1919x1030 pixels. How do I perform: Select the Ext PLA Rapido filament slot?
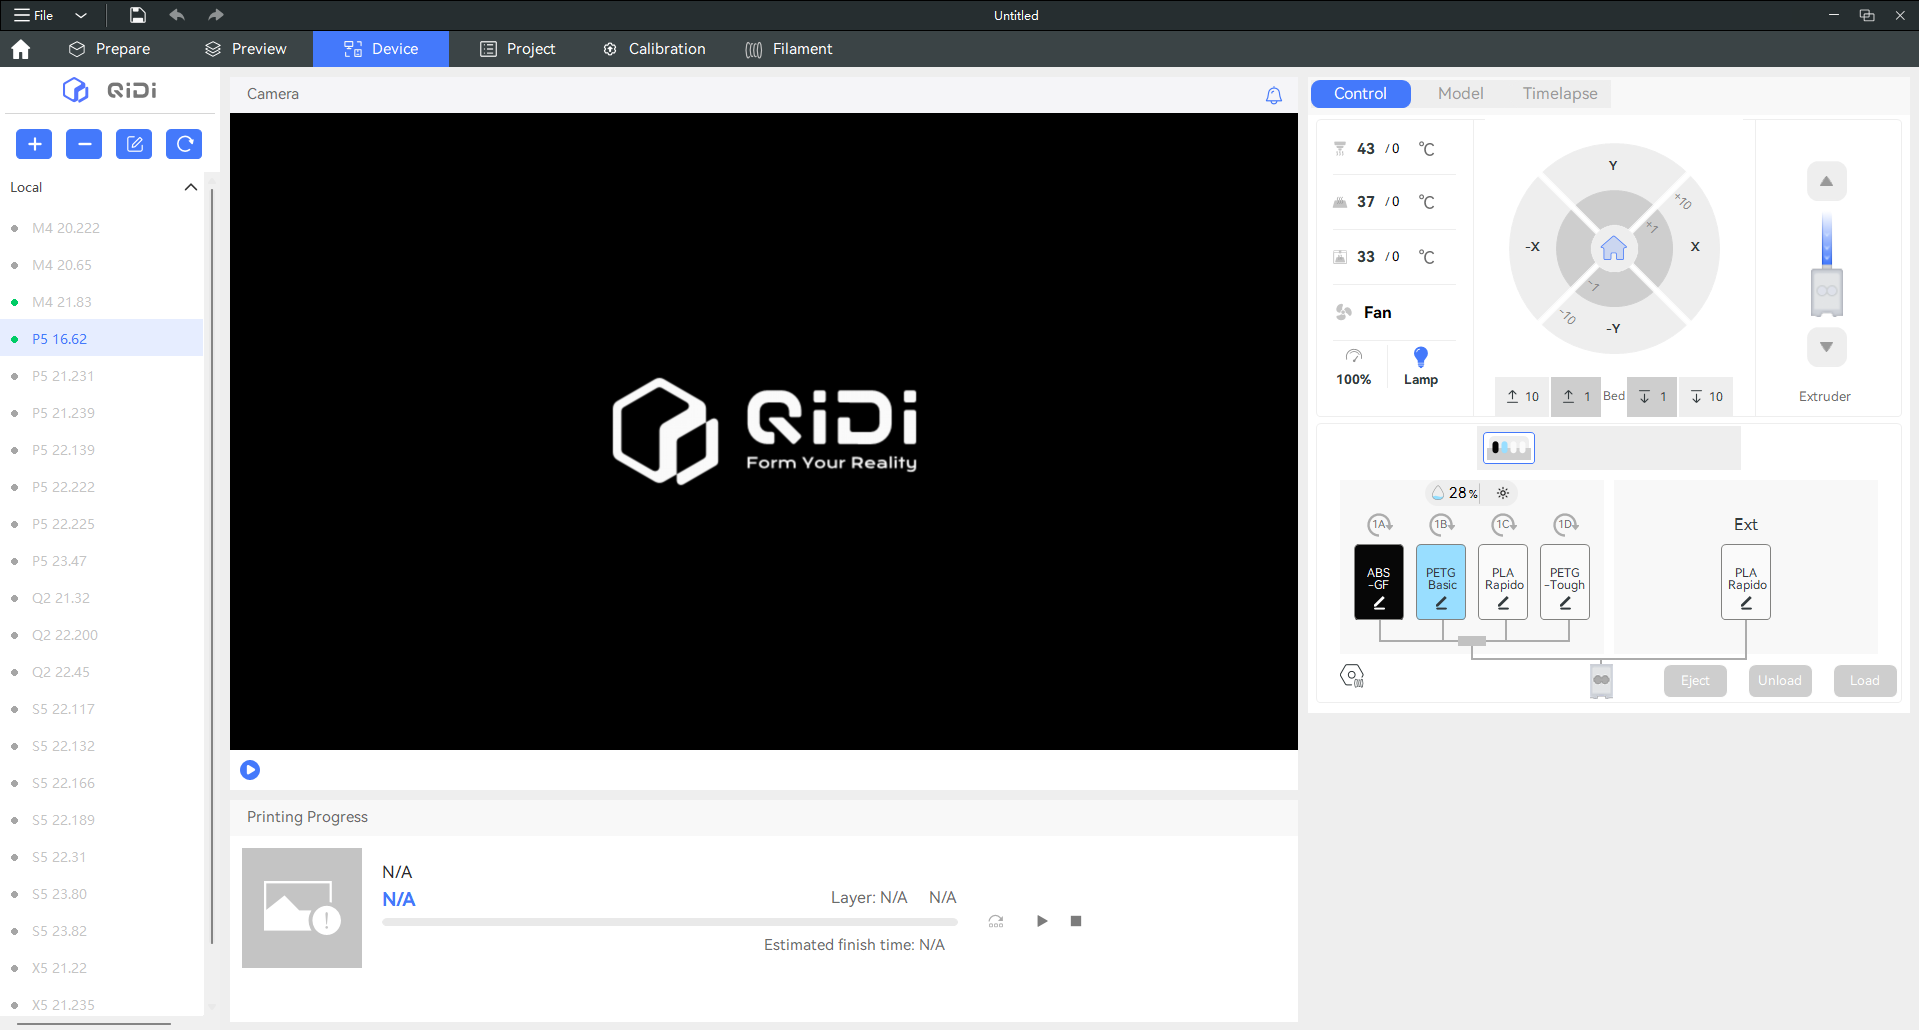(1746, 582)
